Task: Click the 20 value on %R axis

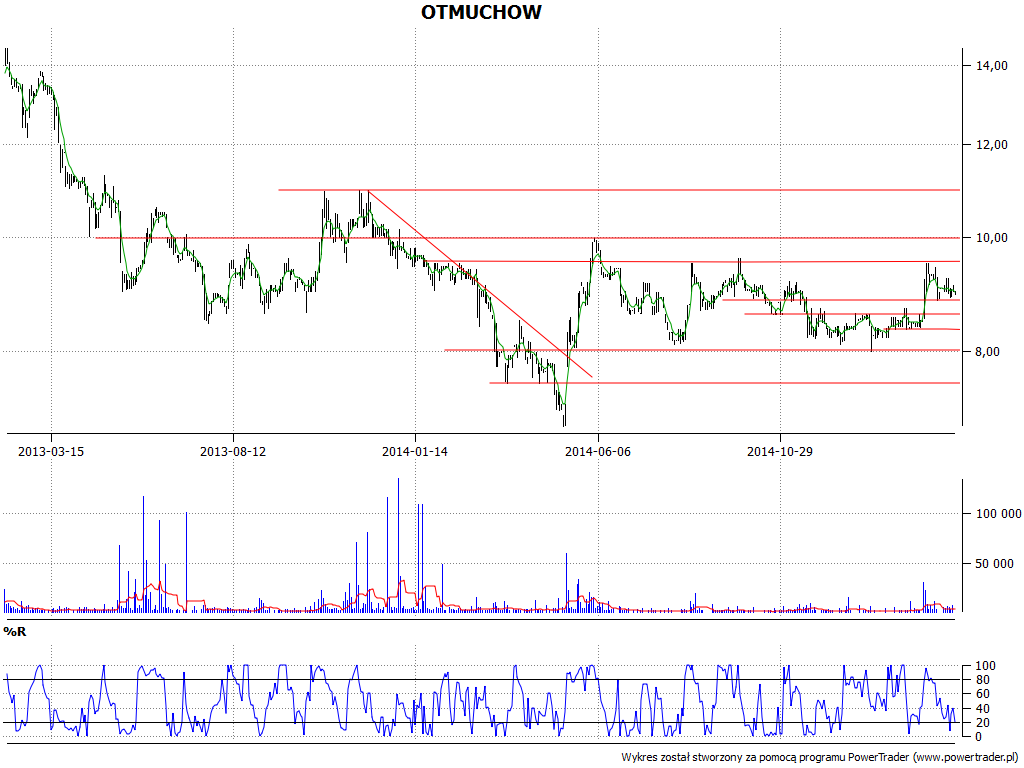Action: click(x=983, y=722)
